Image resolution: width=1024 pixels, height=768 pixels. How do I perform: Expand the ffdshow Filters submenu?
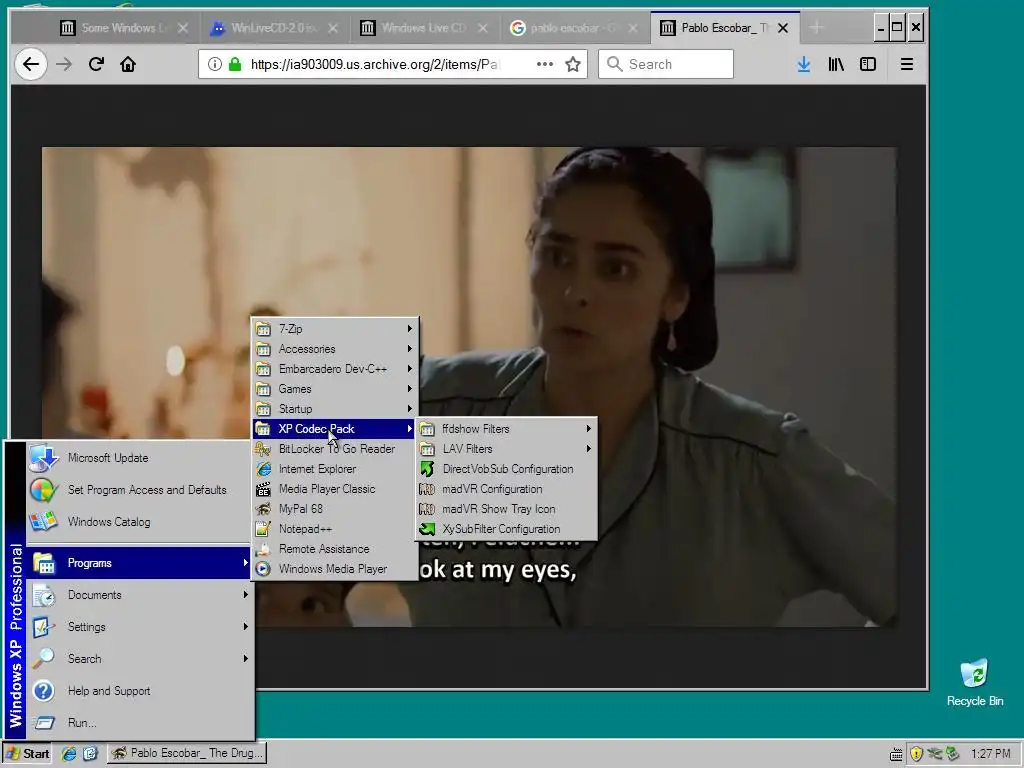[506, 429]
